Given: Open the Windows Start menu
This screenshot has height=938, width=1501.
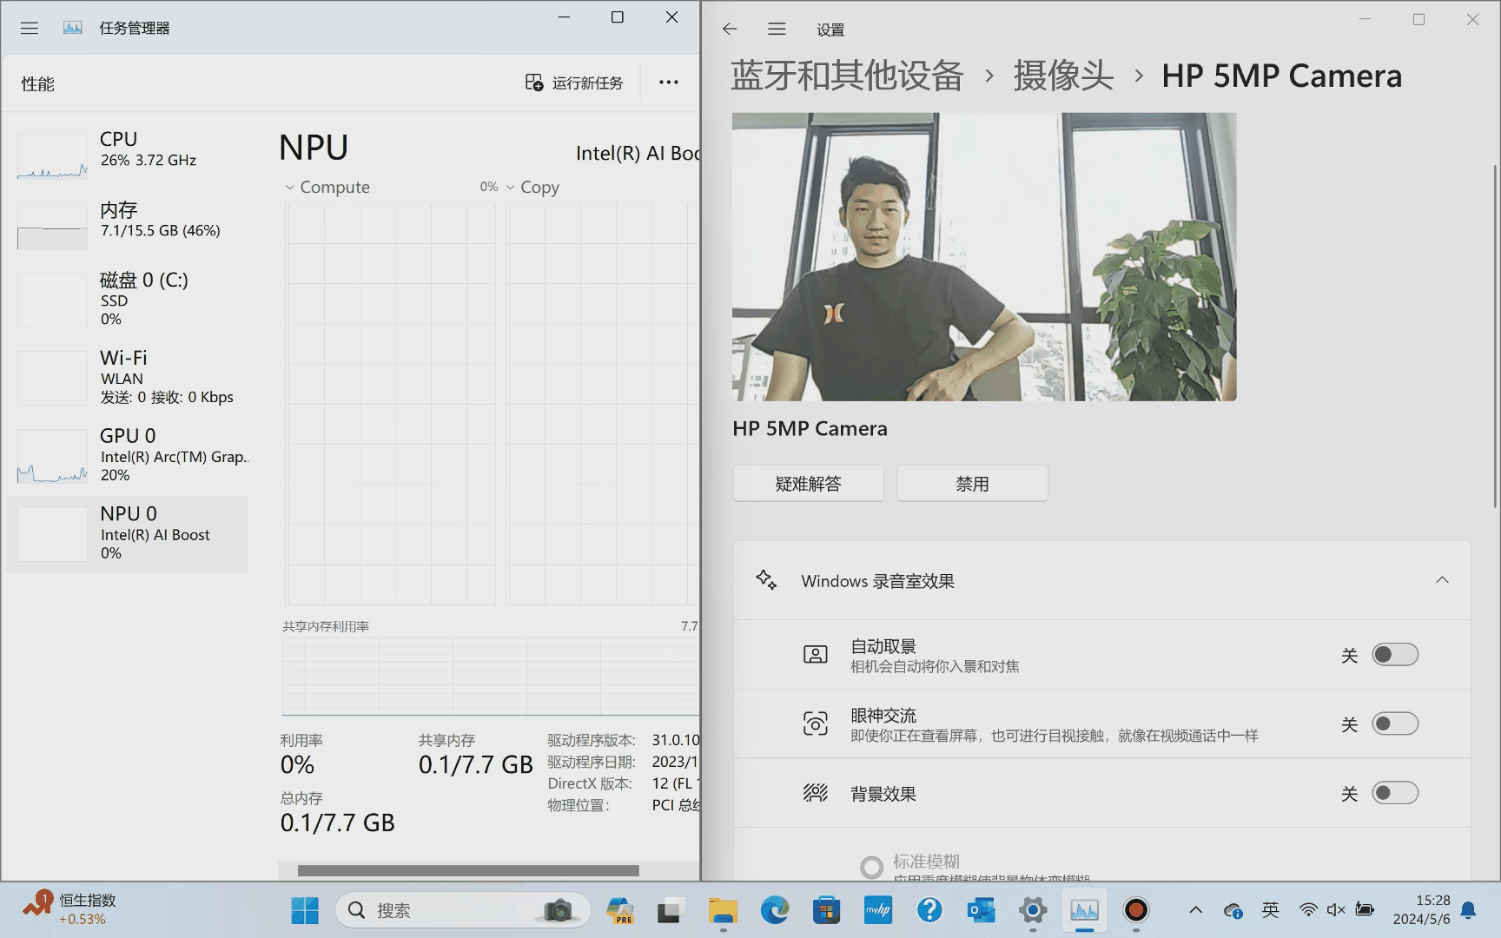Looking at the screenshot, I should (x=305, y=910).
